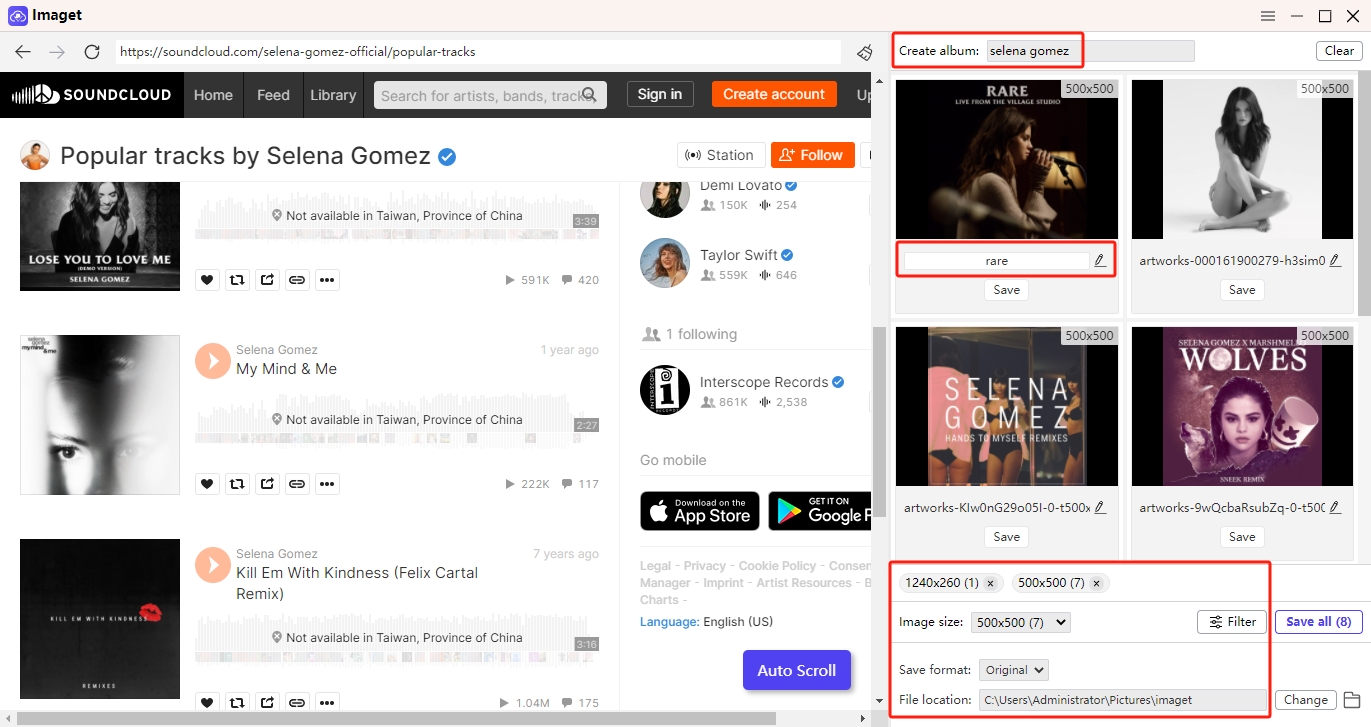Open My Mind & Me cover art
This screenshot has width=1371, height=727.
click(100, 415)
